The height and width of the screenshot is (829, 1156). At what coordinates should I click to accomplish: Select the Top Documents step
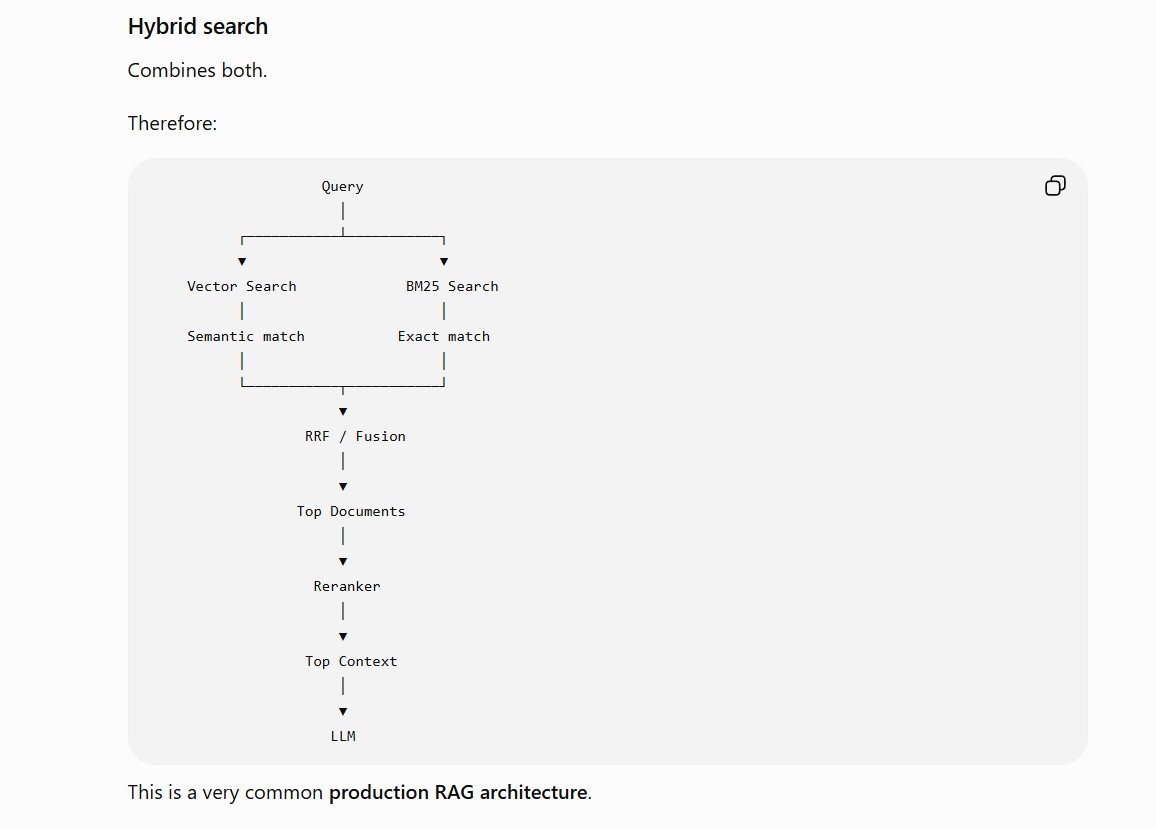[351, 511]
